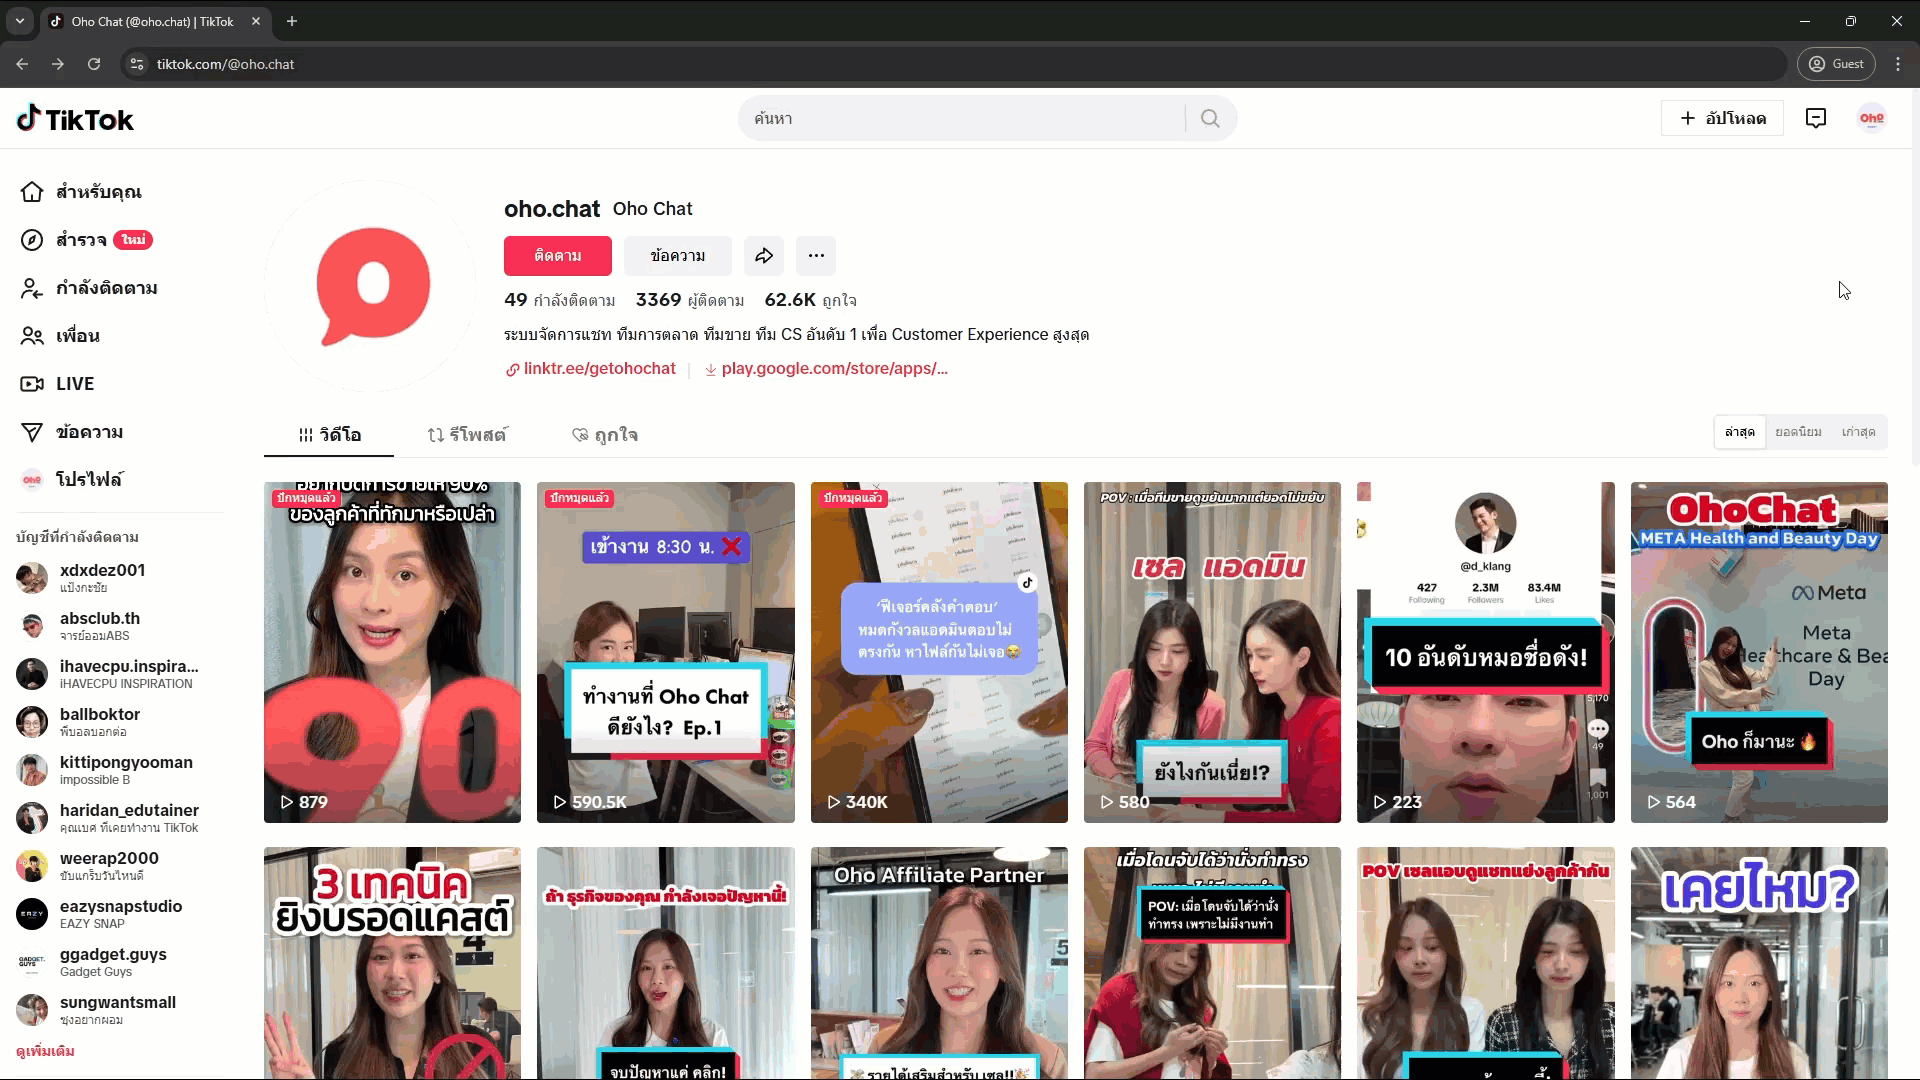
Task: Open the เคยไหม? video thumbnail
Action: click(x=1759, y=963)
